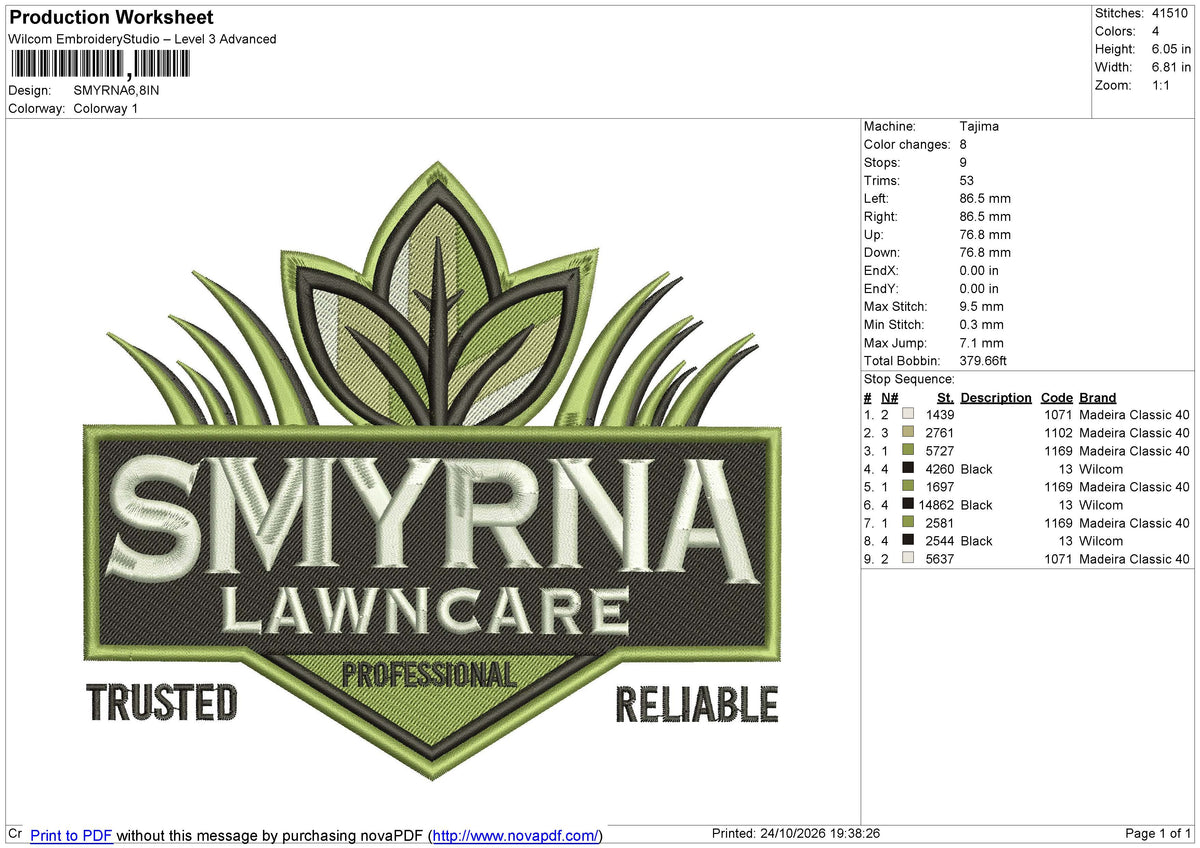Select the black swatch in stop row 8

(x=908, y=539)
